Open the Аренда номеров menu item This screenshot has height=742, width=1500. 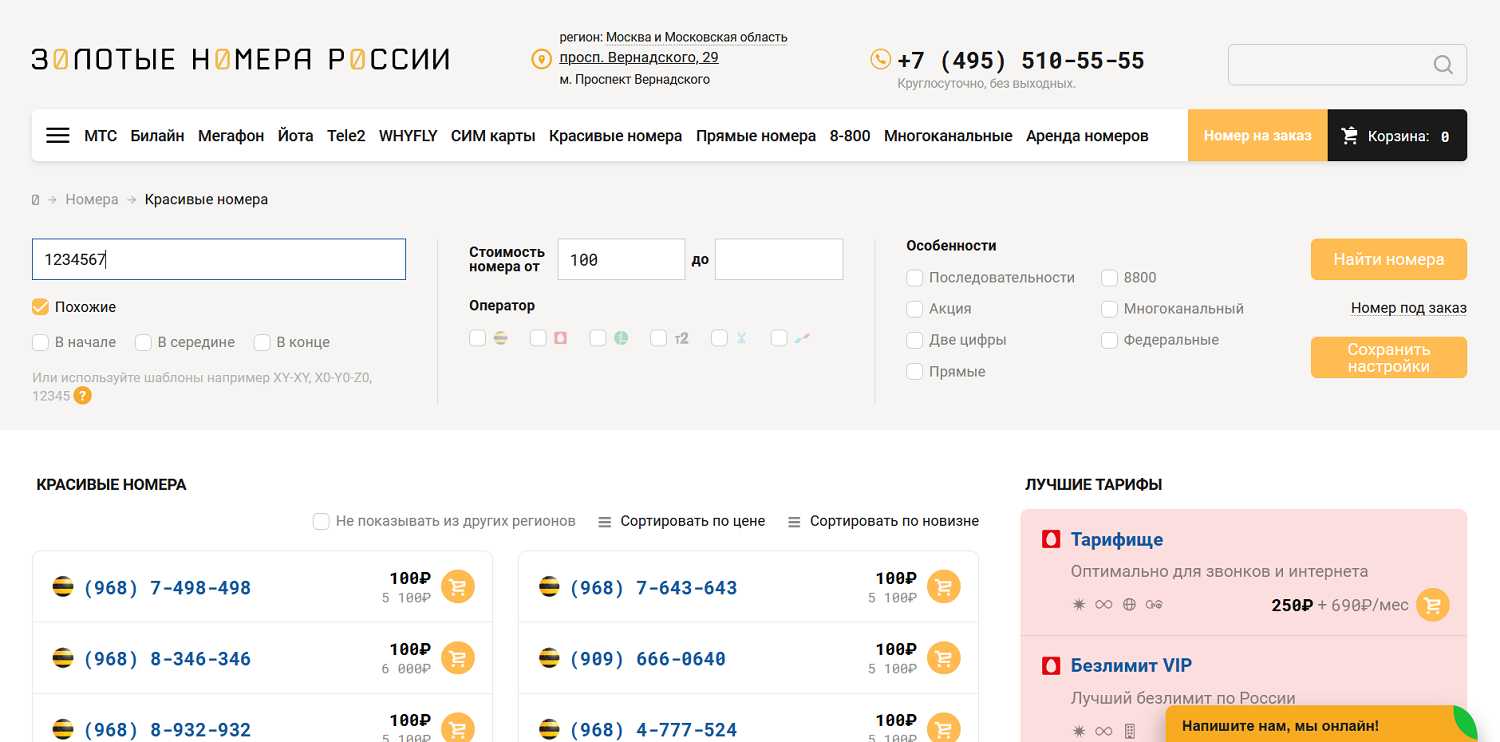(1087, 135)
